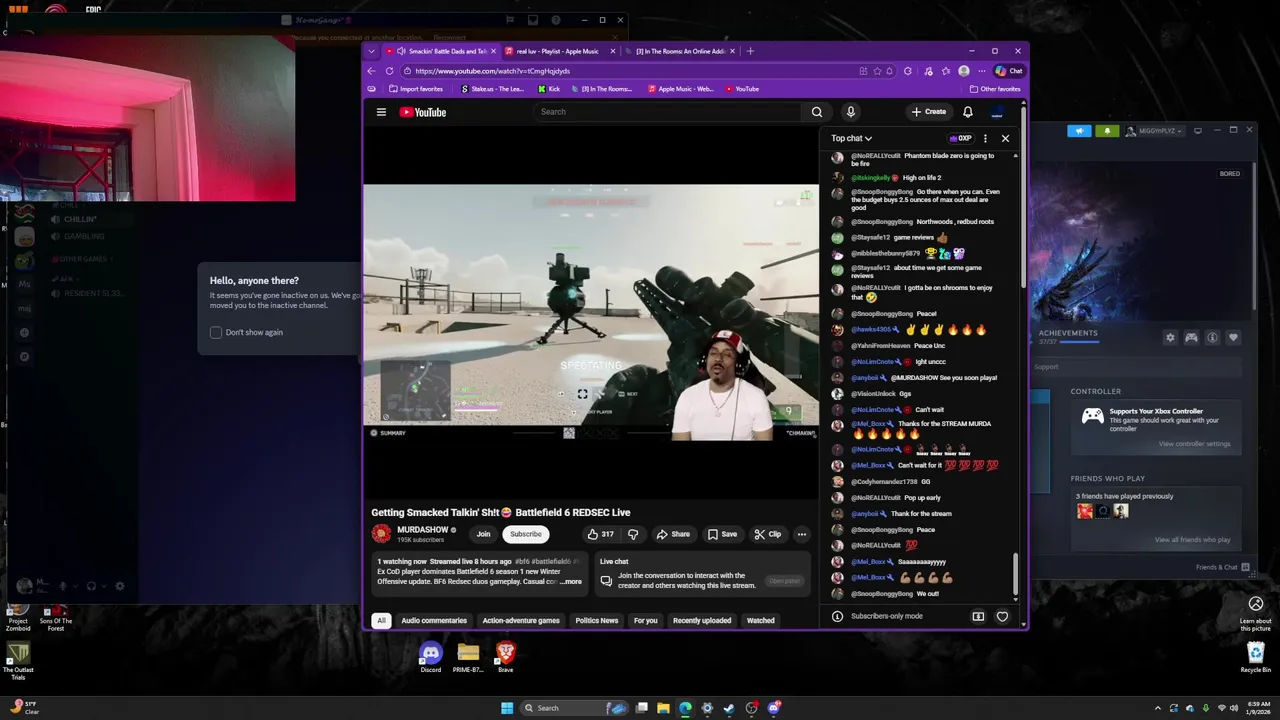Click the YouTube search input field
This screenshot has width=1280, height=720.
tap(668, 112)
